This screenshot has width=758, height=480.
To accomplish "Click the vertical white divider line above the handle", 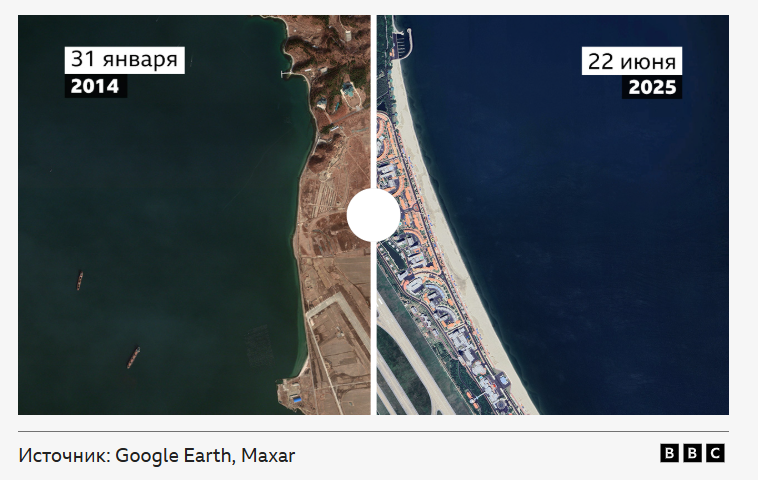I will point(373,102).
